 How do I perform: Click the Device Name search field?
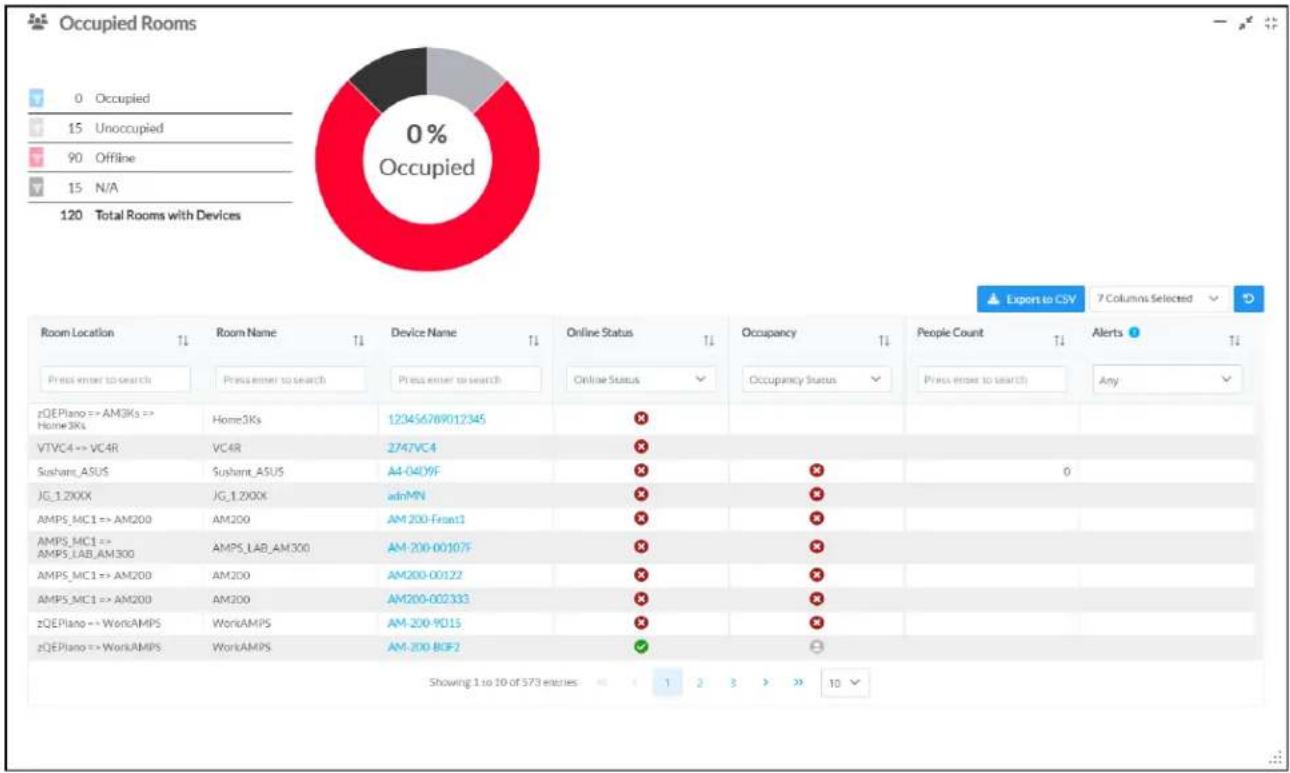pyautogui.click(x=465, y=380)
